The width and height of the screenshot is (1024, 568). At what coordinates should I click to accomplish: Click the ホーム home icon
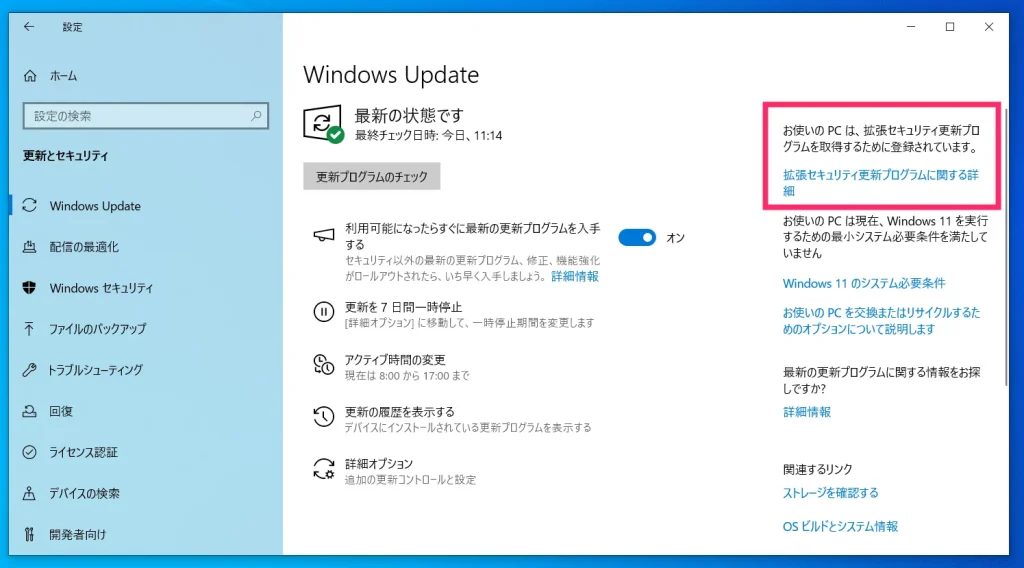point(30,76)
